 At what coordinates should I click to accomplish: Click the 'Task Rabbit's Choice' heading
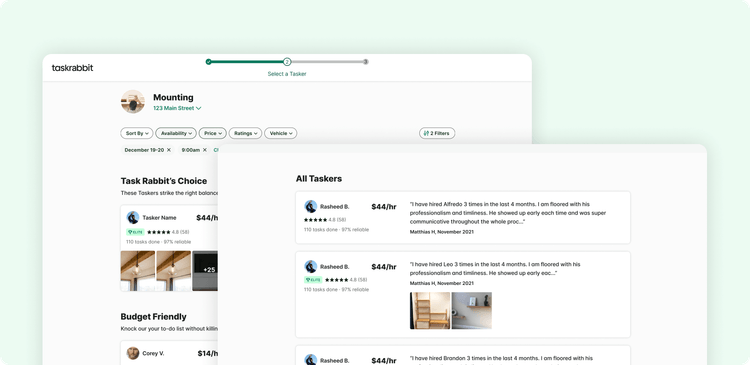[x=164, y=181]
